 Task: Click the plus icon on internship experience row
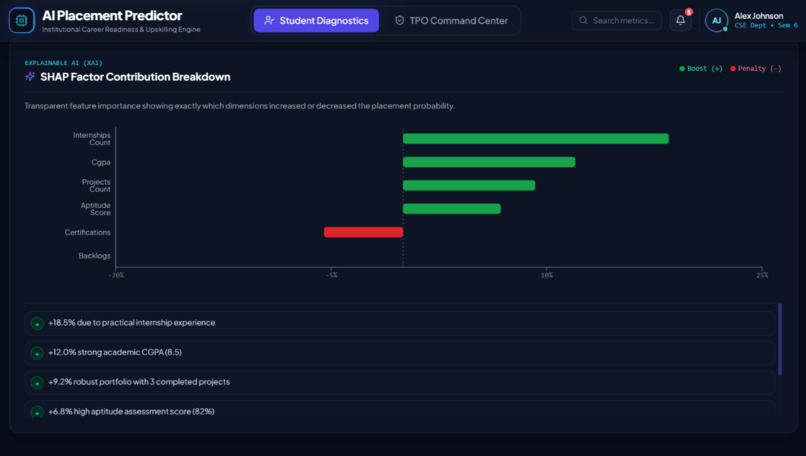pos(37,323)
